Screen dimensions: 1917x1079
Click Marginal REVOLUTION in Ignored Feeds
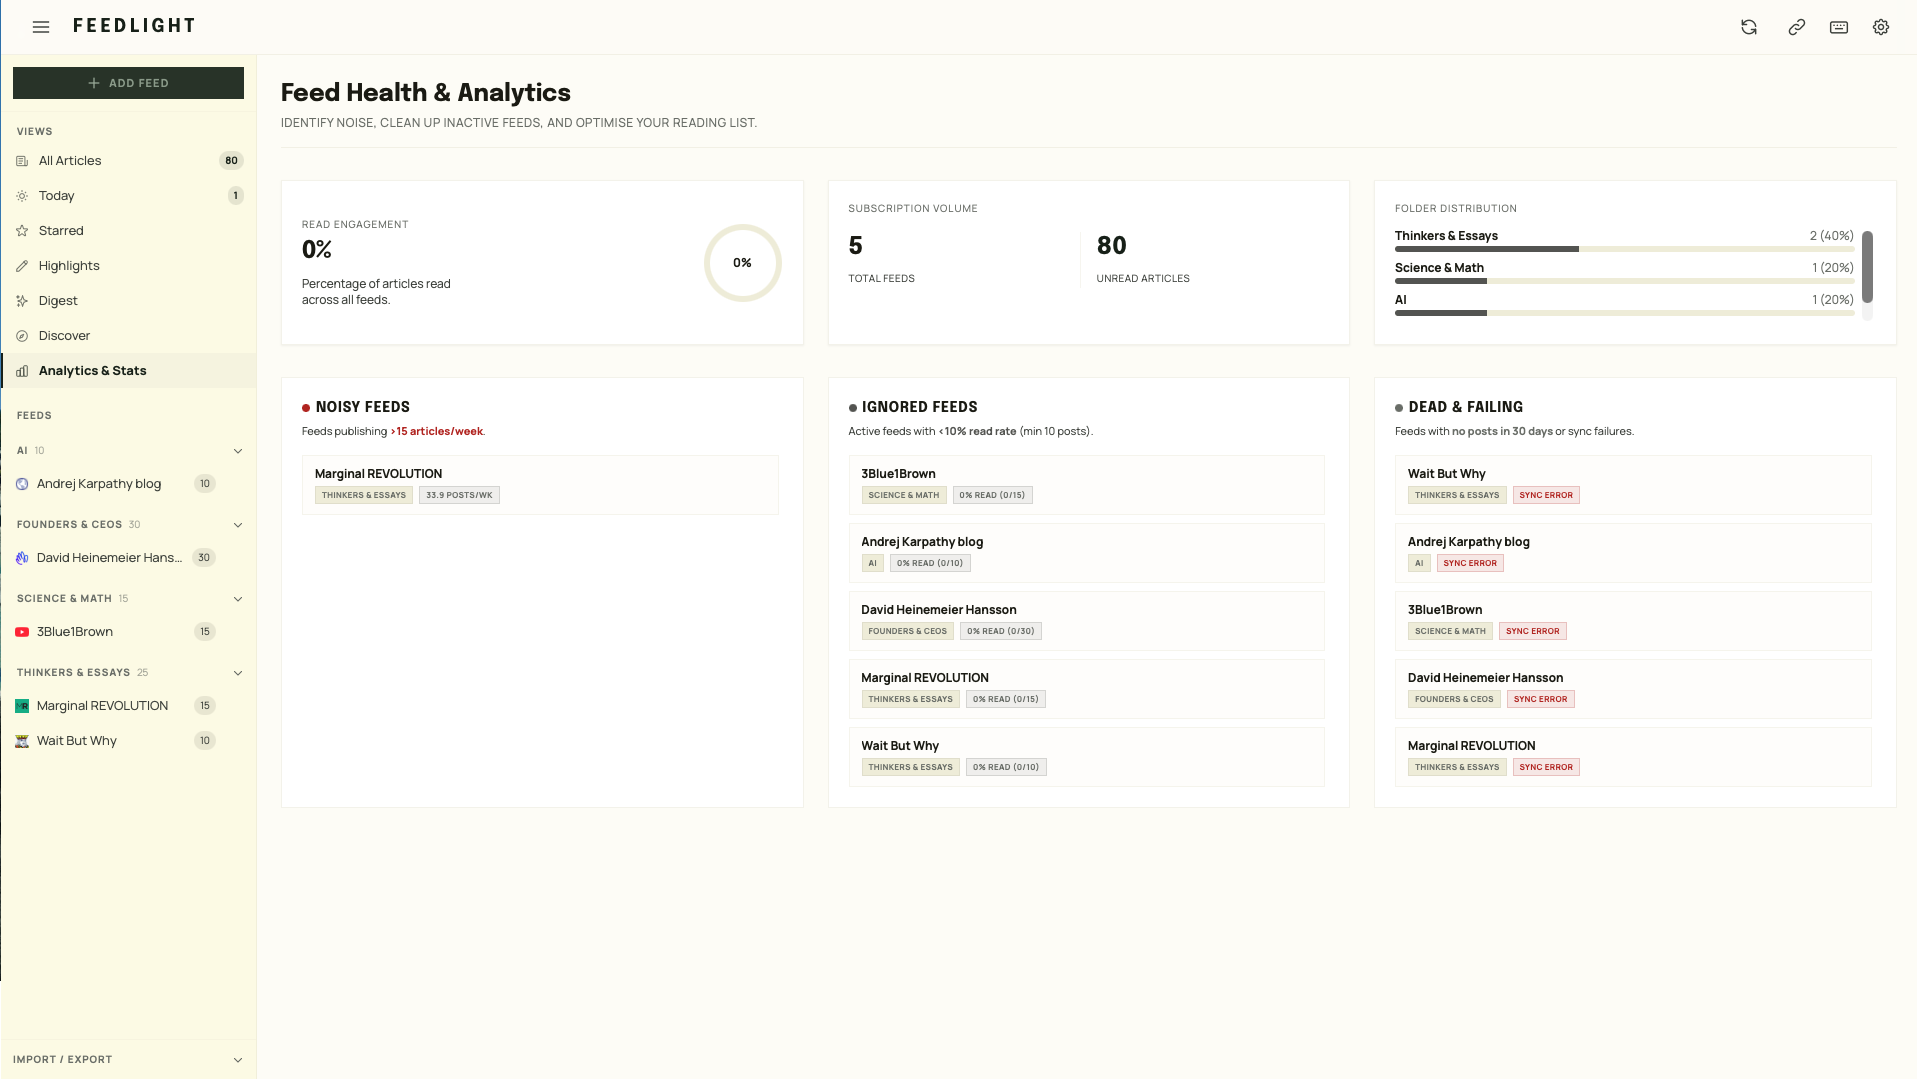tap(1086, 689)
